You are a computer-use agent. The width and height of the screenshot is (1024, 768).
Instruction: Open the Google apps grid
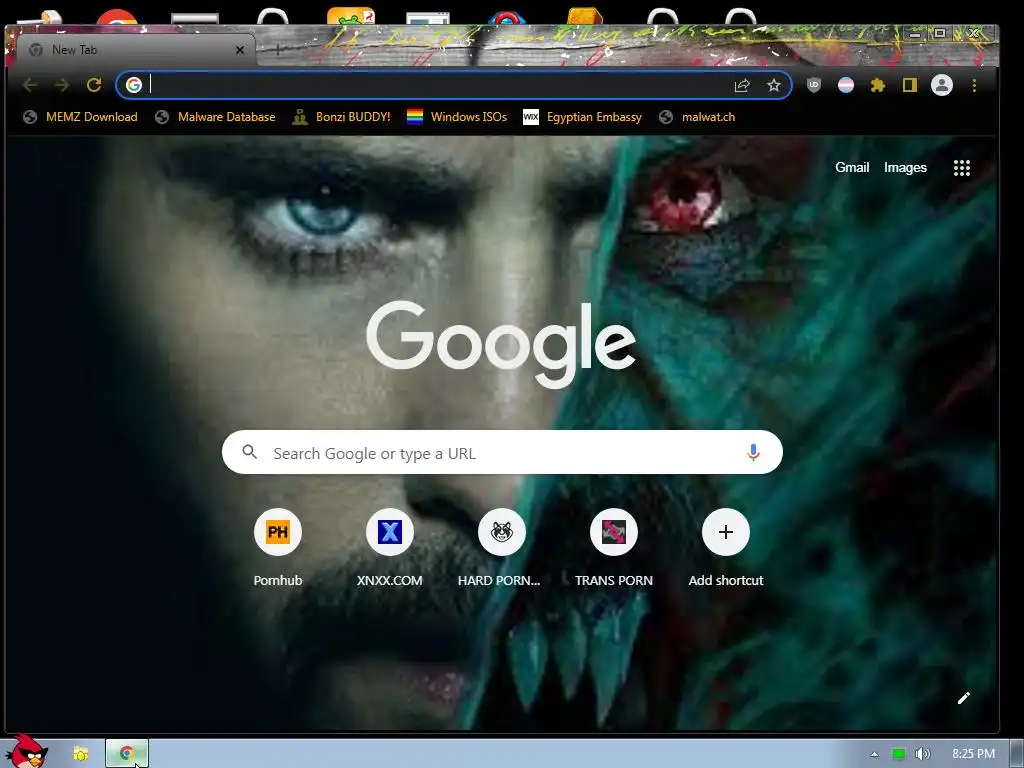962,168
